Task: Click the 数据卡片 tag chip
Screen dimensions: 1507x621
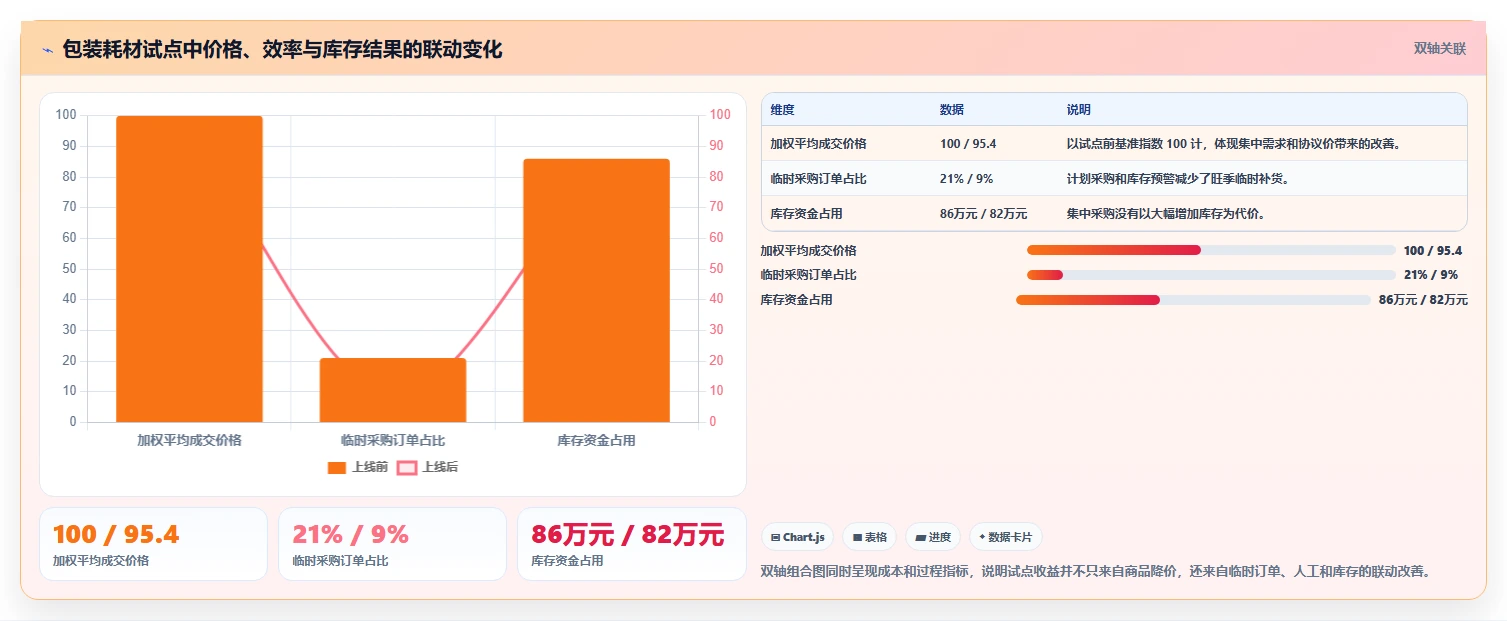Action: 1006,537
